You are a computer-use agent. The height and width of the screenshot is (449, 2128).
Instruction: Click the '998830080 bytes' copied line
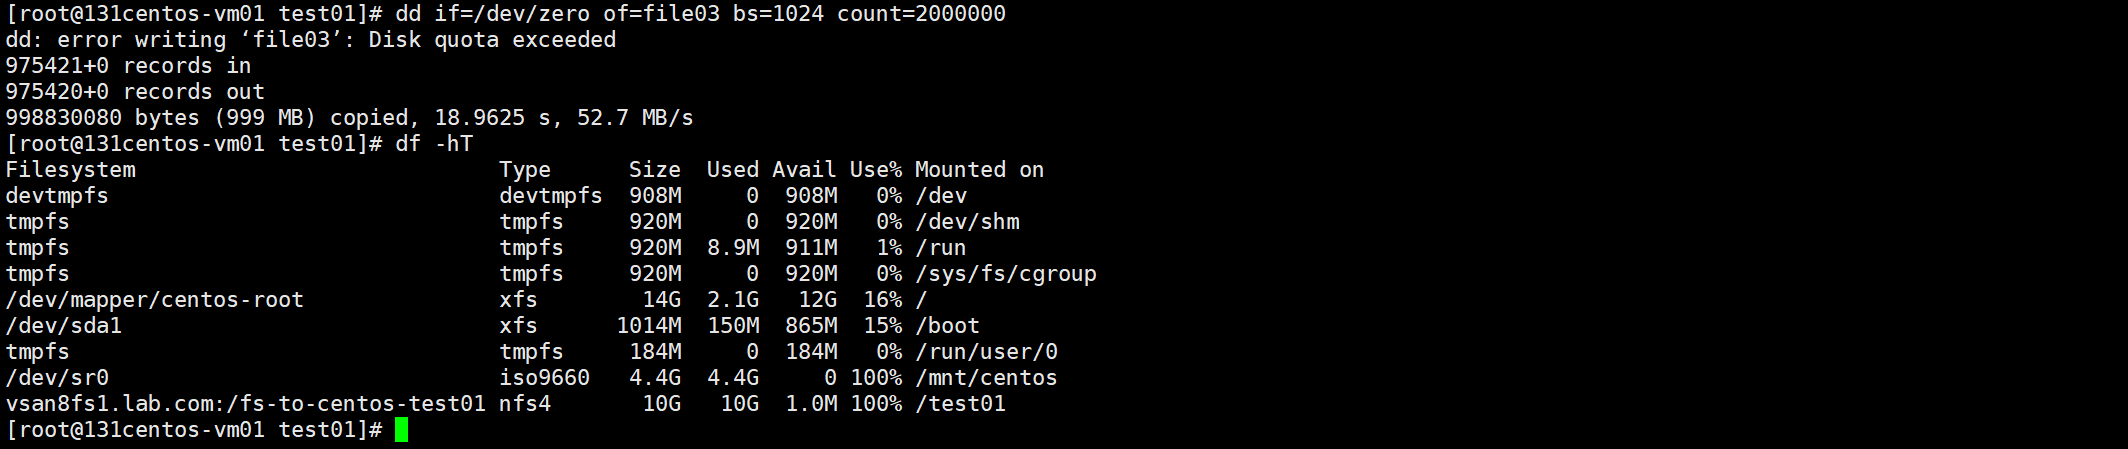[349, 118]
